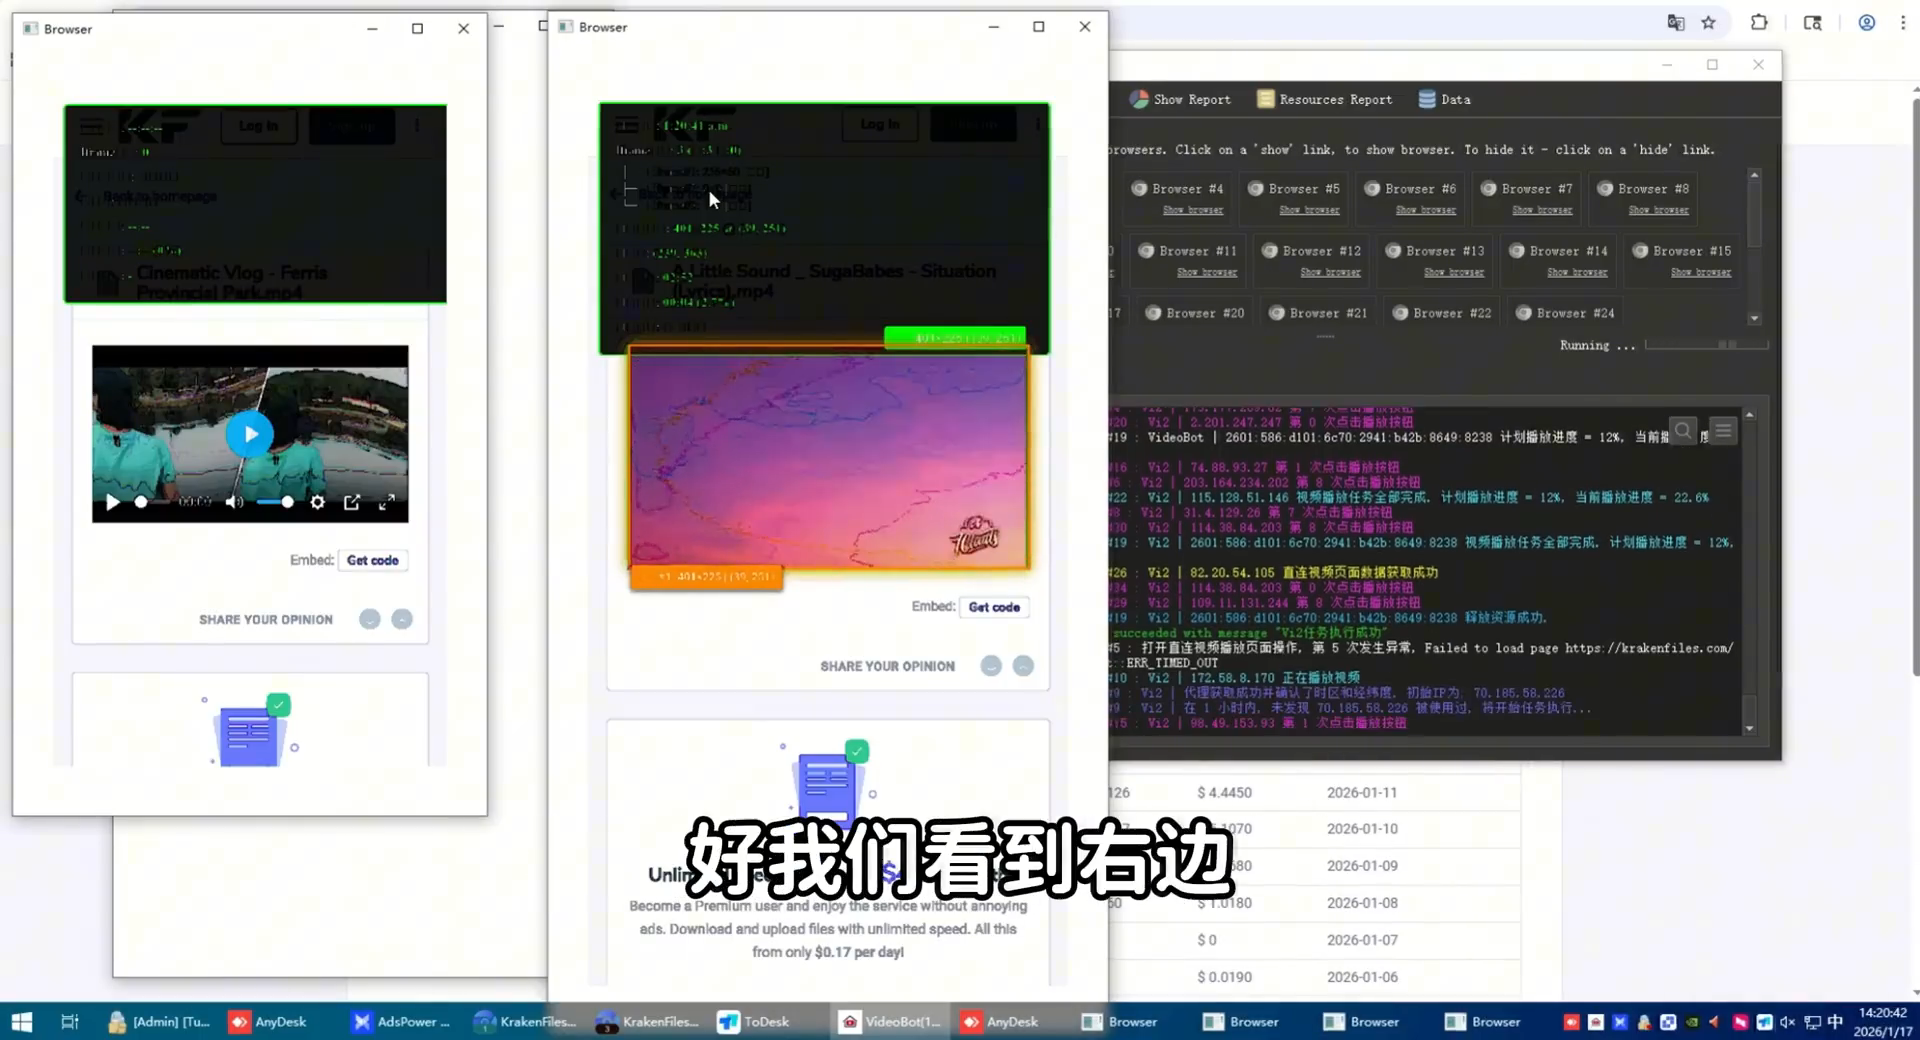The image size is (1920, 1040).
Task: Click the Browser #22 chrome icon
Action: coord(1400,313)
